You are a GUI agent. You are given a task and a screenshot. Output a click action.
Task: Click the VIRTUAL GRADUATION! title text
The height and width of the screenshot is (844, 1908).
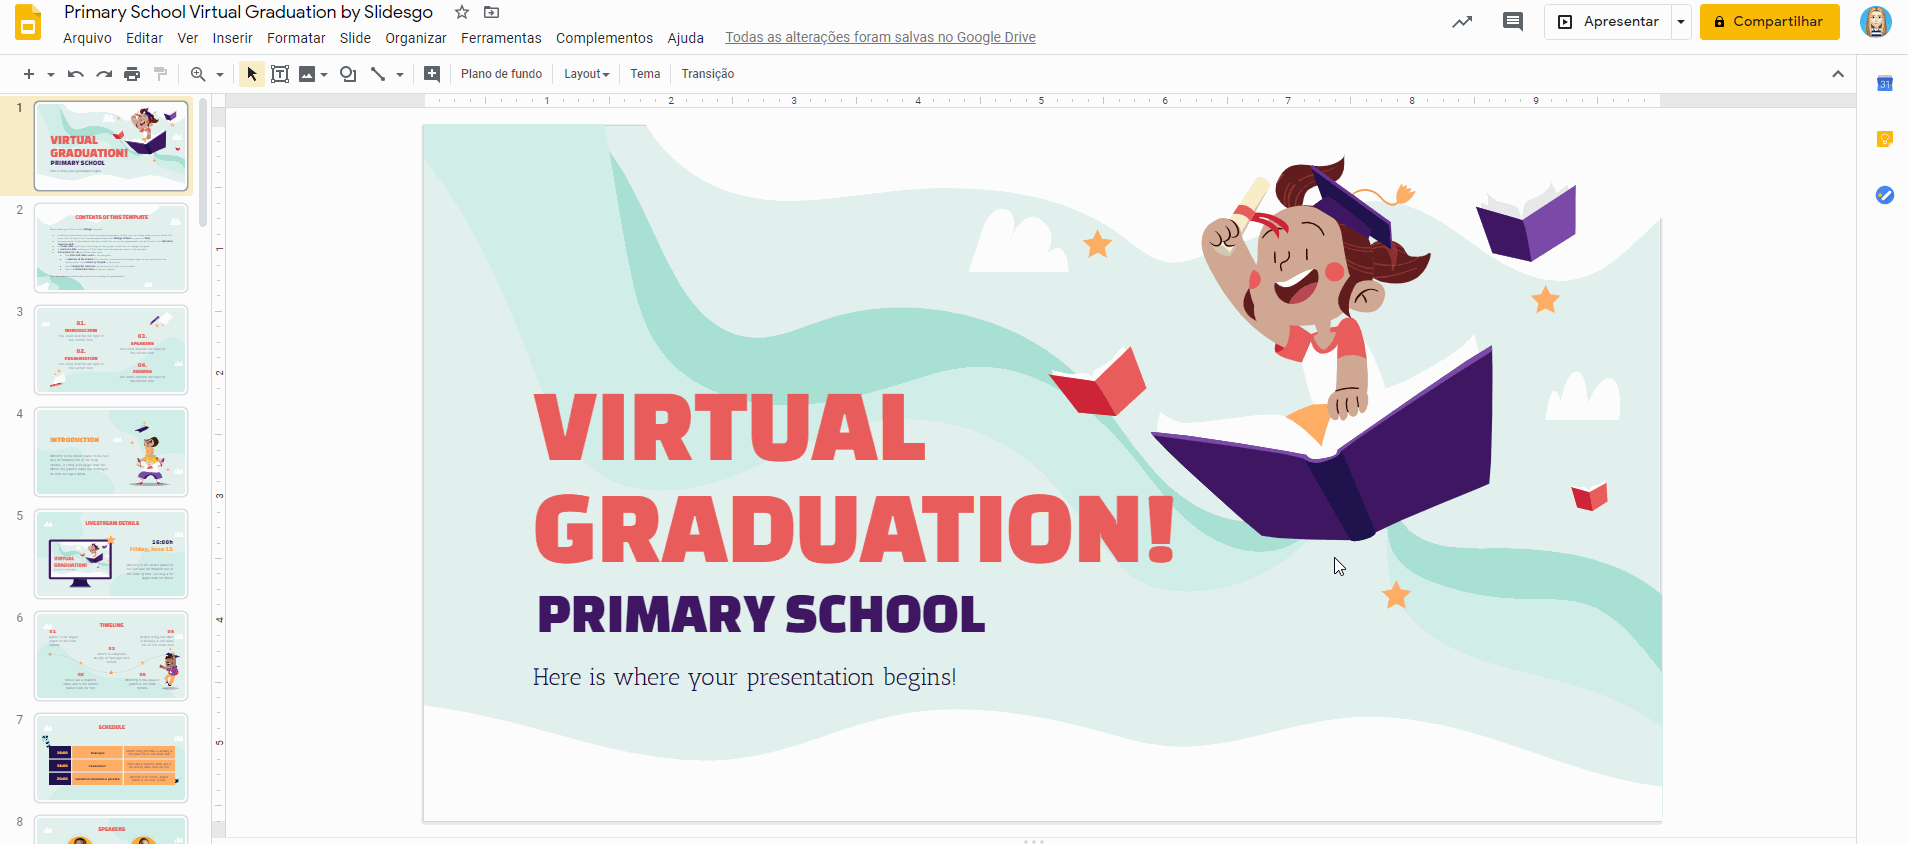[855, 478]
